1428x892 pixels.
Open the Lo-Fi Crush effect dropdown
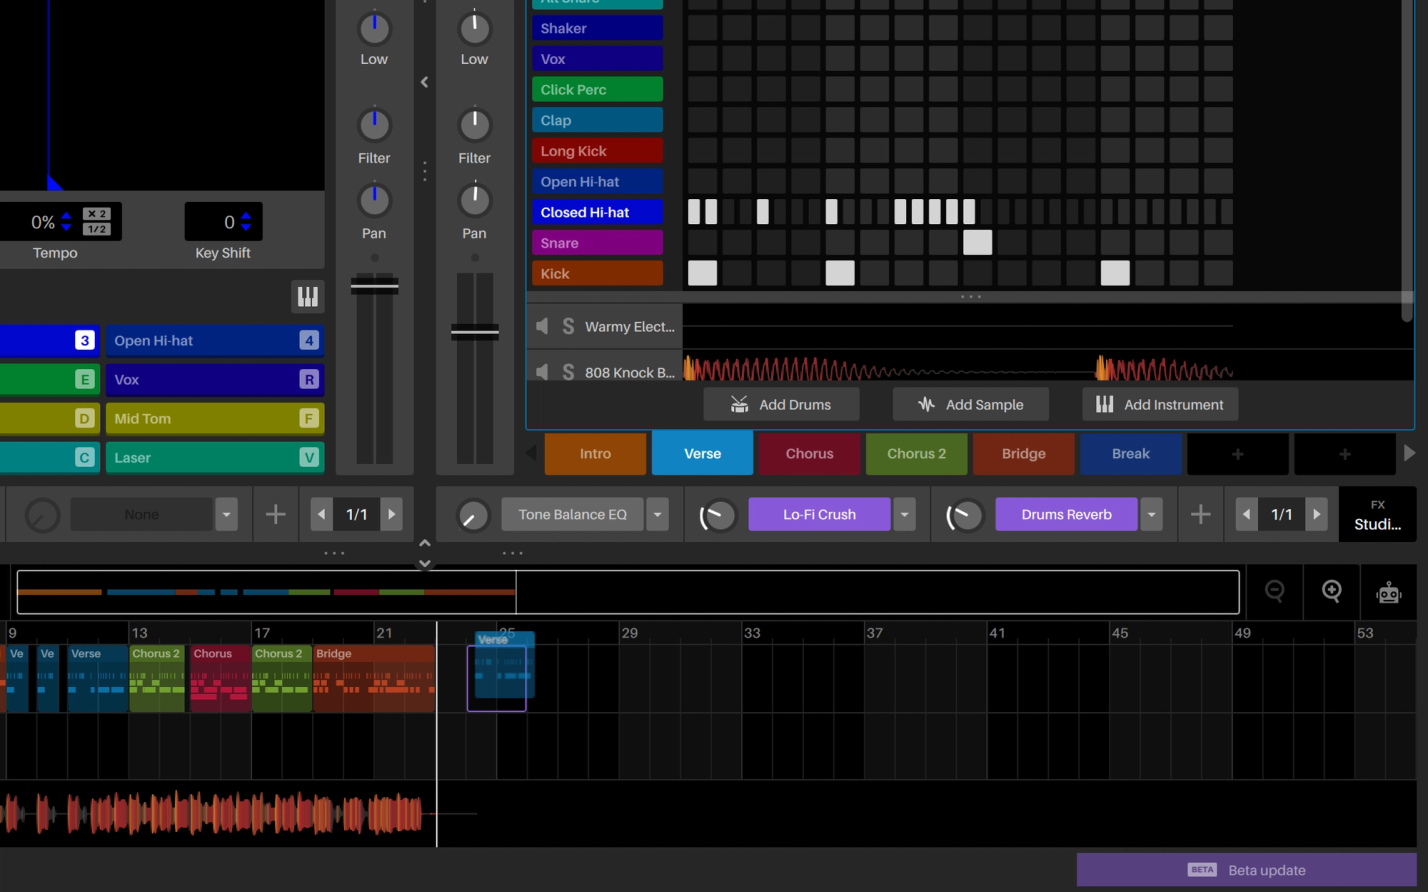[904, 514]
